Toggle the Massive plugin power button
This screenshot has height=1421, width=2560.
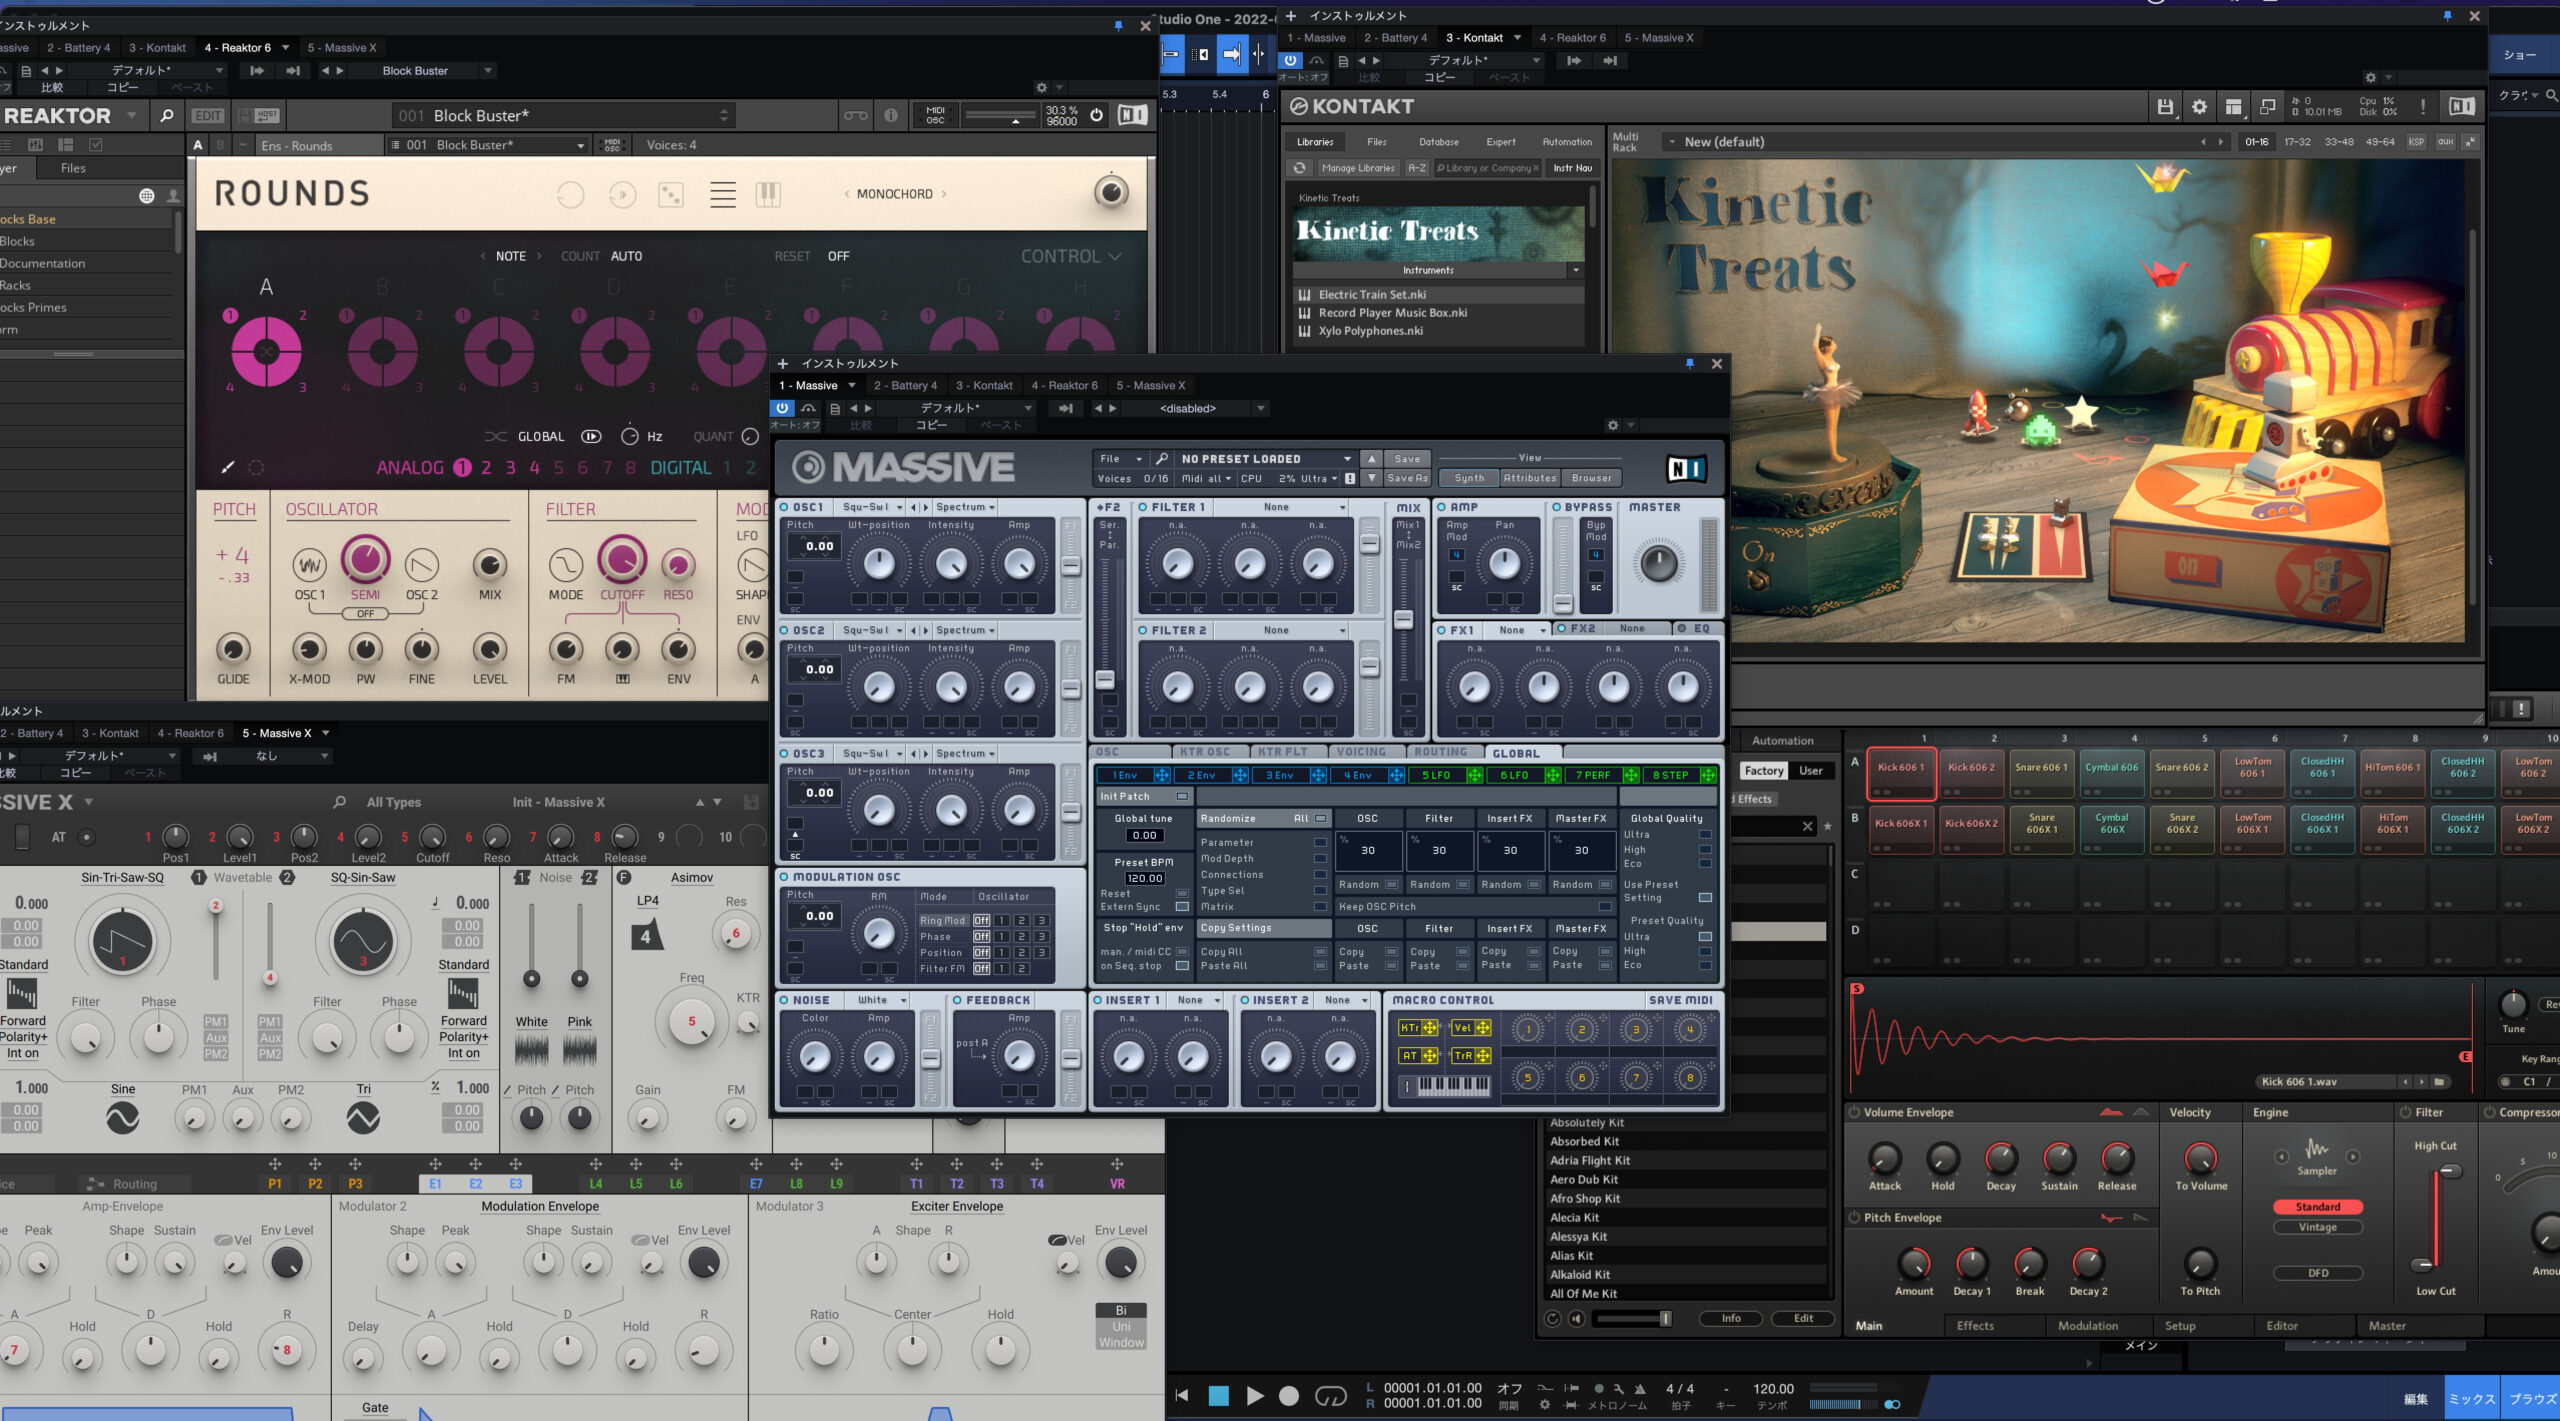click(782, 408)
